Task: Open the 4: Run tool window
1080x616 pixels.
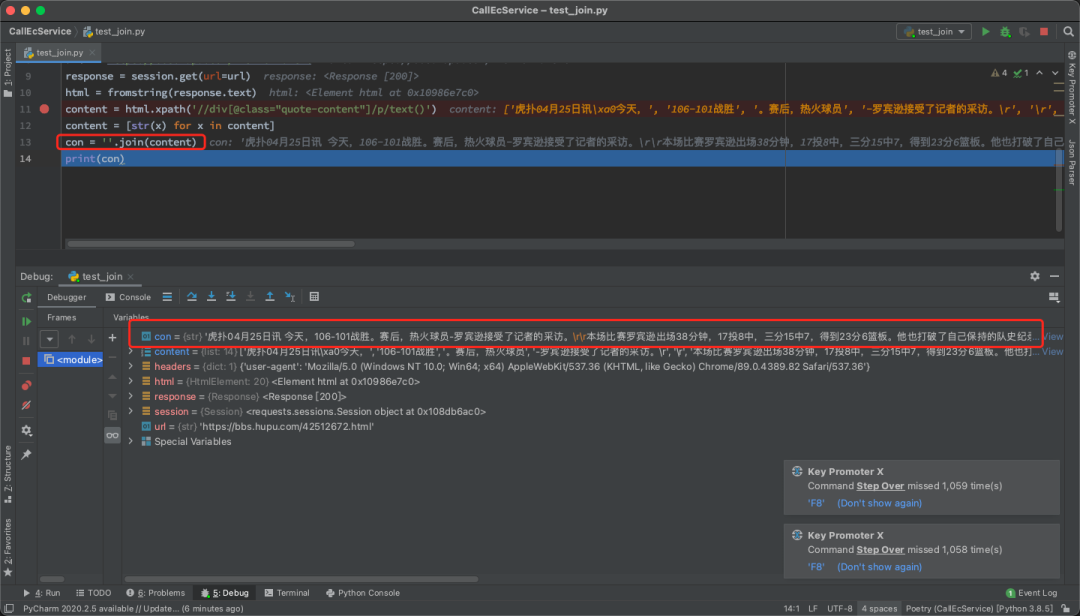Action: [42, 593]
